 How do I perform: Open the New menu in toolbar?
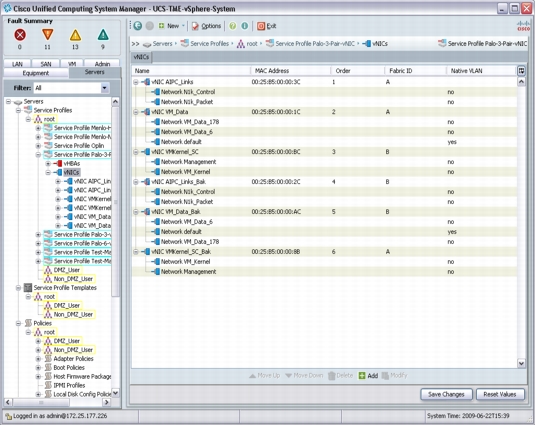pyautogui.click(x=171, y=26)
